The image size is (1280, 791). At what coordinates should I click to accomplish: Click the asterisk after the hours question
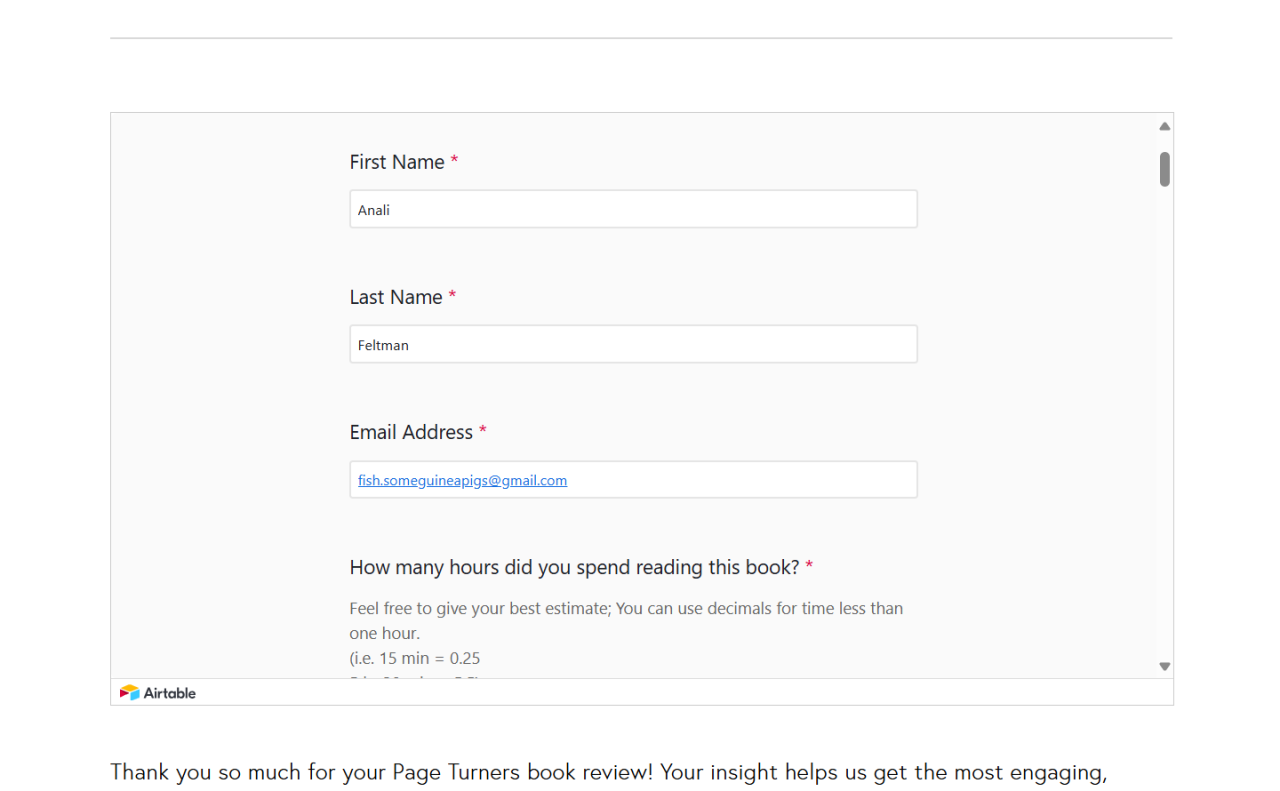(809, 567)
